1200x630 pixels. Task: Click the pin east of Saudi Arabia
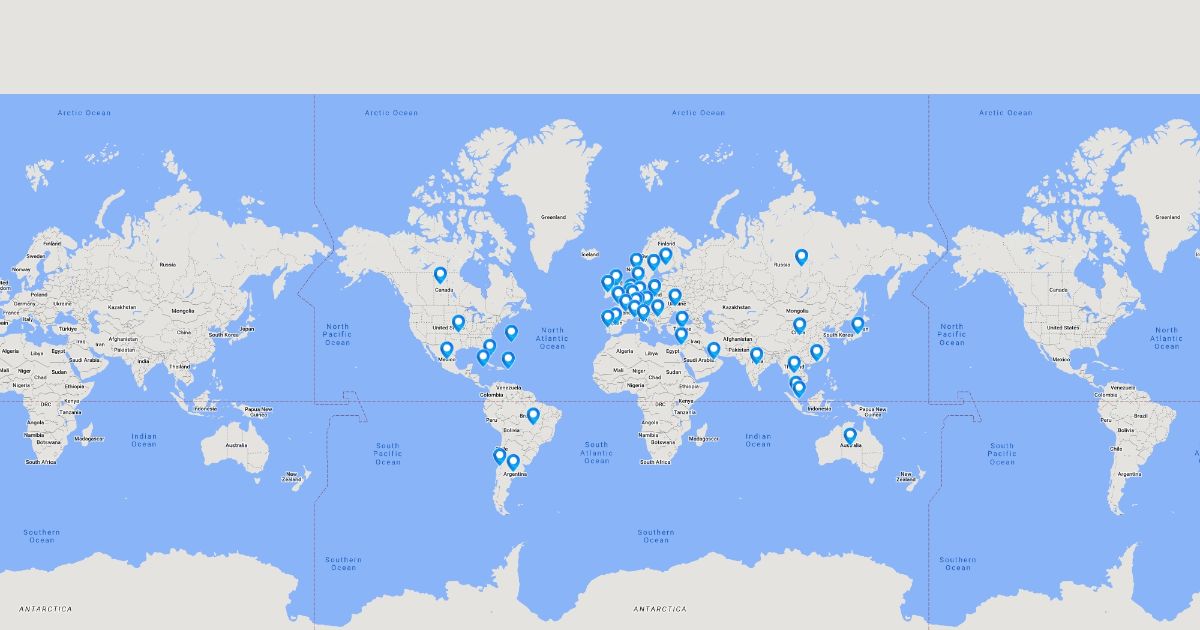coord(713,350)
